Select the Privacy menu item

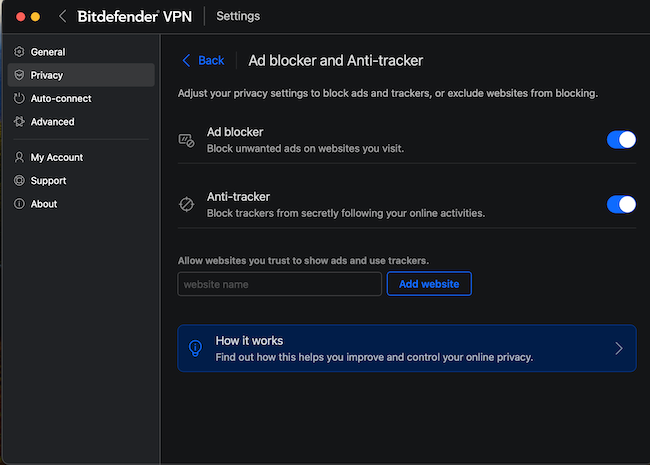click(x=81, y=75)
